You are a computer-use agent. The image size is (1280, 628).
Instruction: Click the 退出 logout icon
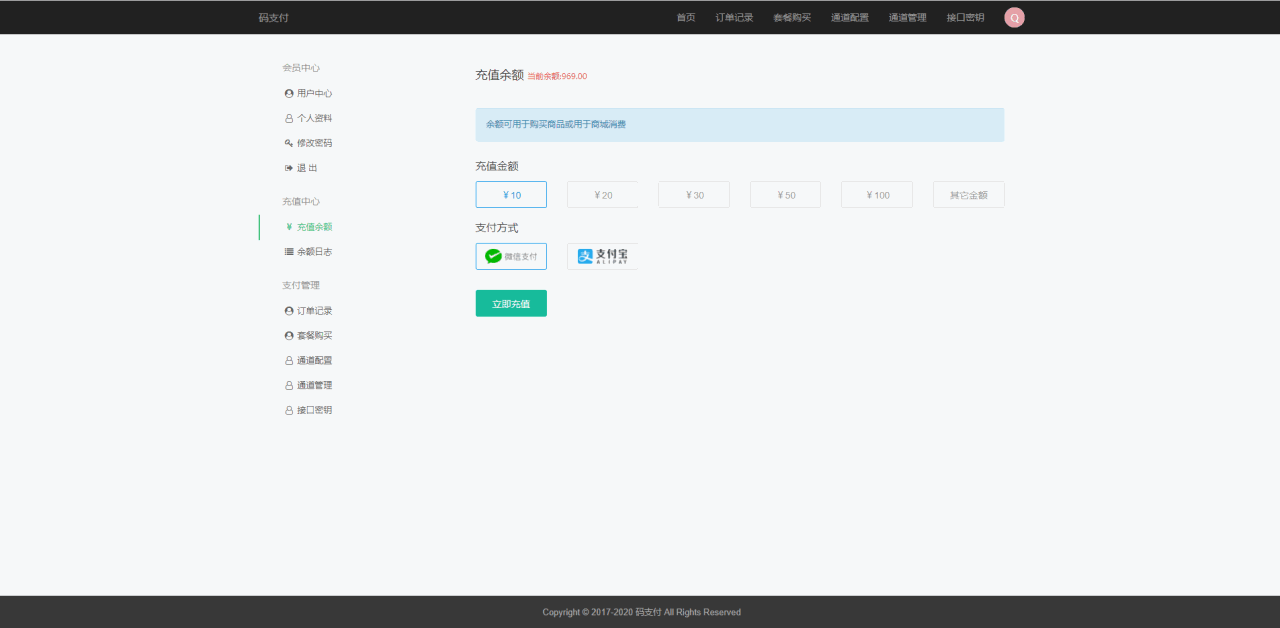click(x=289, y=168)
